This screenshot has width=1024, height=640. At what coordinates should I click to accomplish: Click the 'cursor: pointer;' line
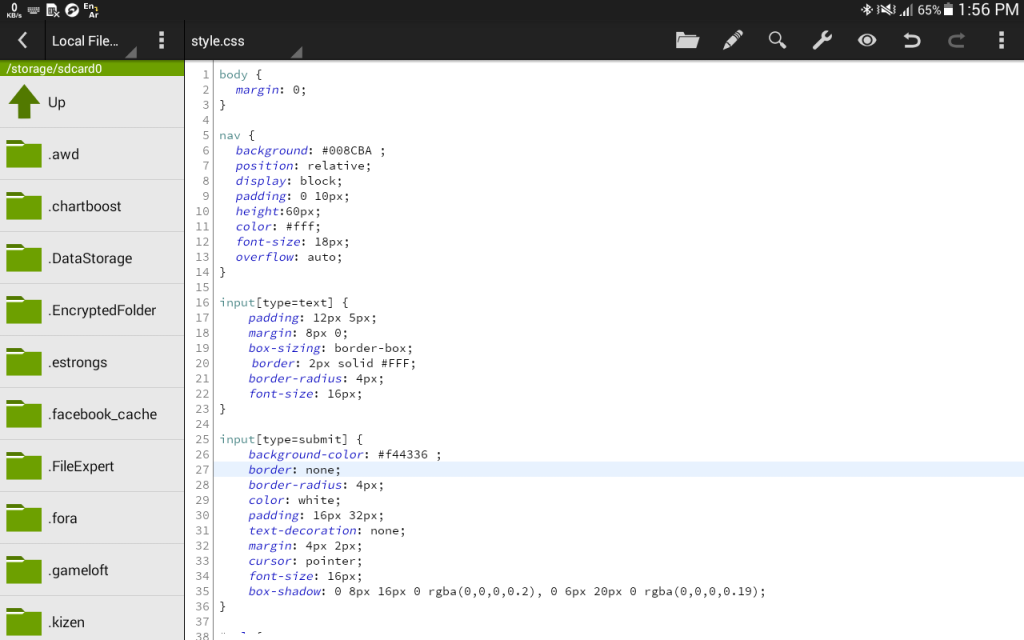[305, 561]
